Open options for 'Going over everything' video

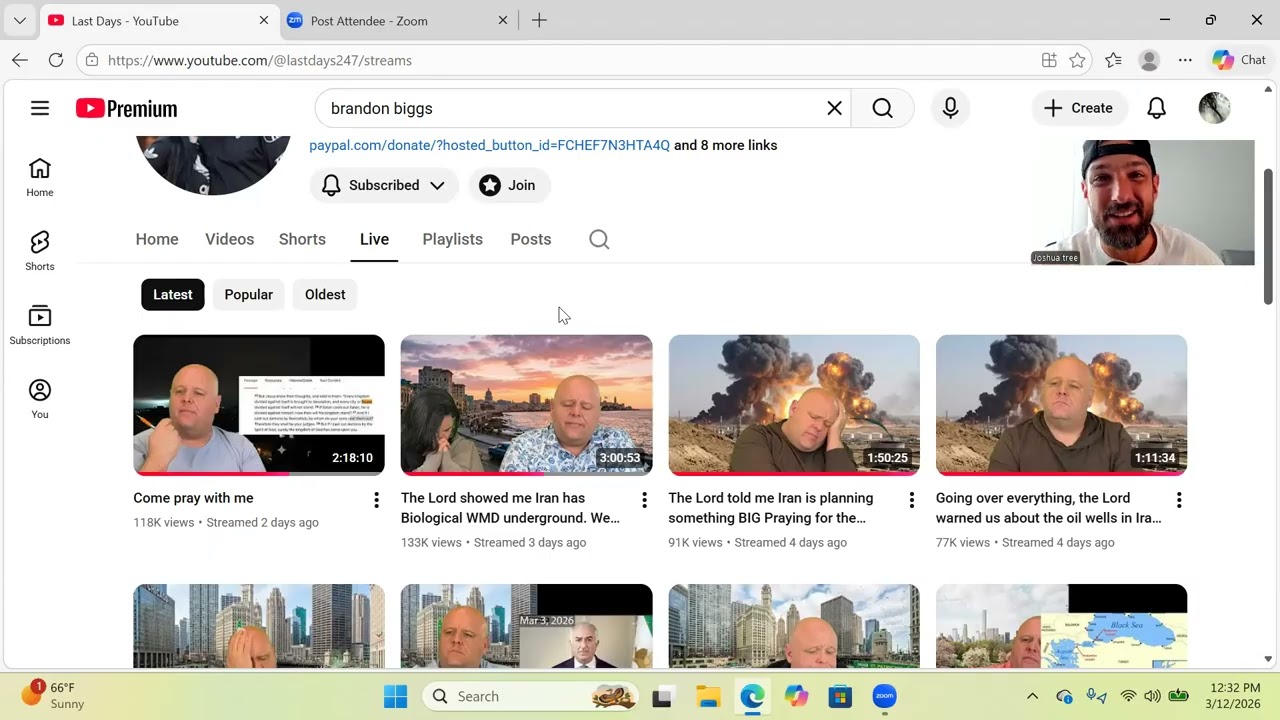pyautogui.click(x=1179, y=500)
